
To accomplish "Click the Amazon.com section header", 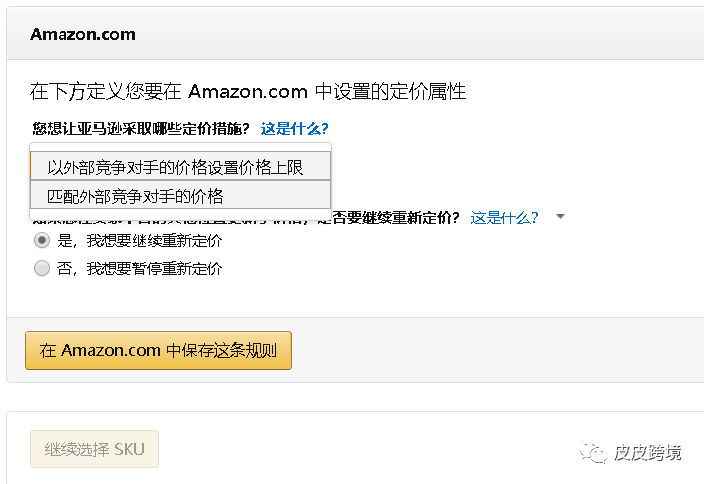I will [x=83, y=34].
